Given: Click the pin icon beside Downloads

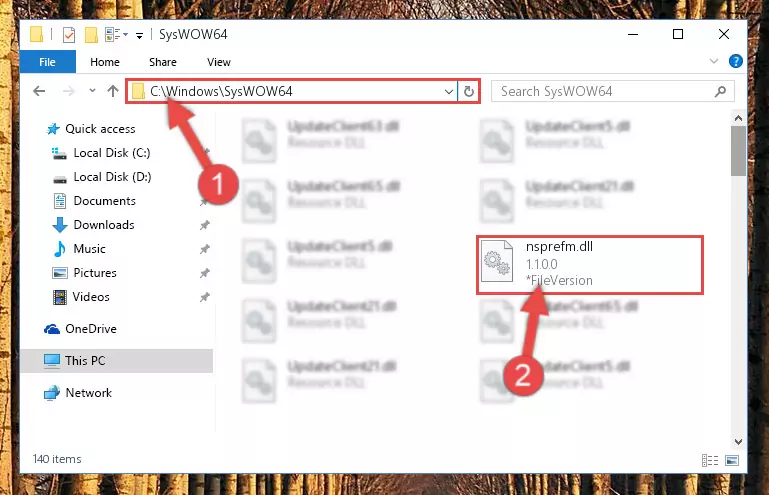Looking at the screenshot, I should pos(205,225).
